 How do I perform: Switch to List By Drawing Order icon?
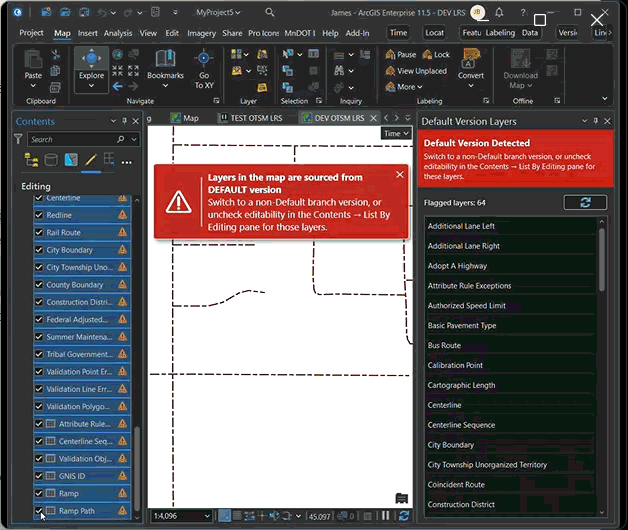(x=31, y=160)
